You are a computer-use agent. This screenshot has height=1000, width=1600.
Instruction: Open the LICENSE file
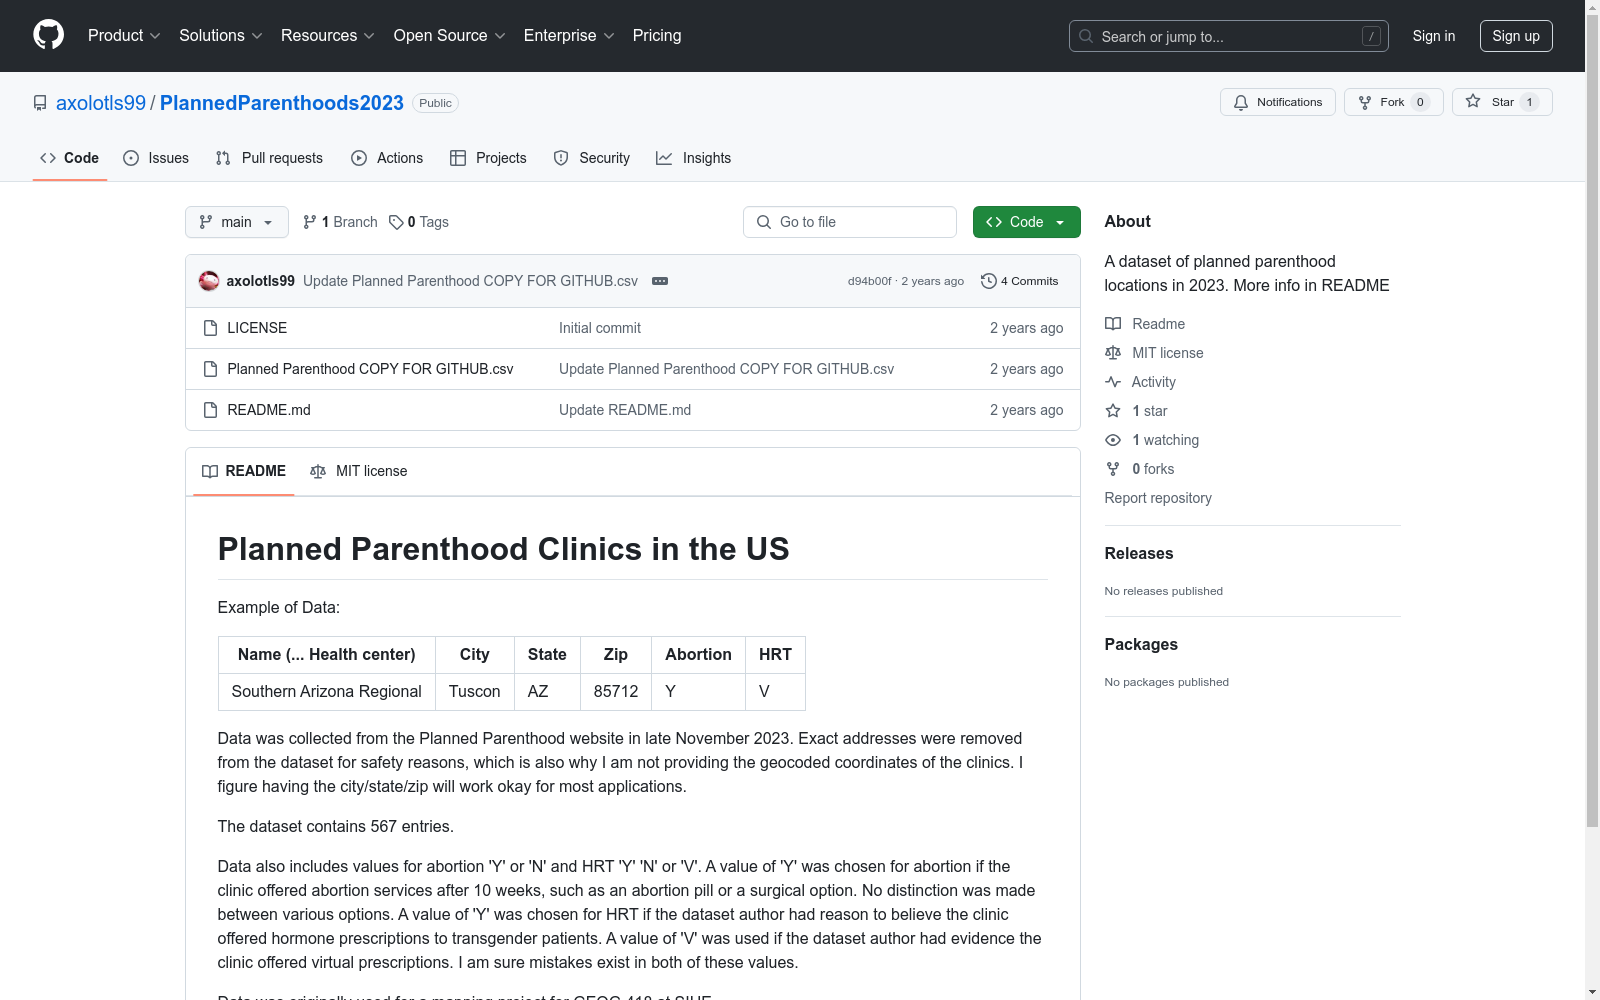click(x=257, y=328)
